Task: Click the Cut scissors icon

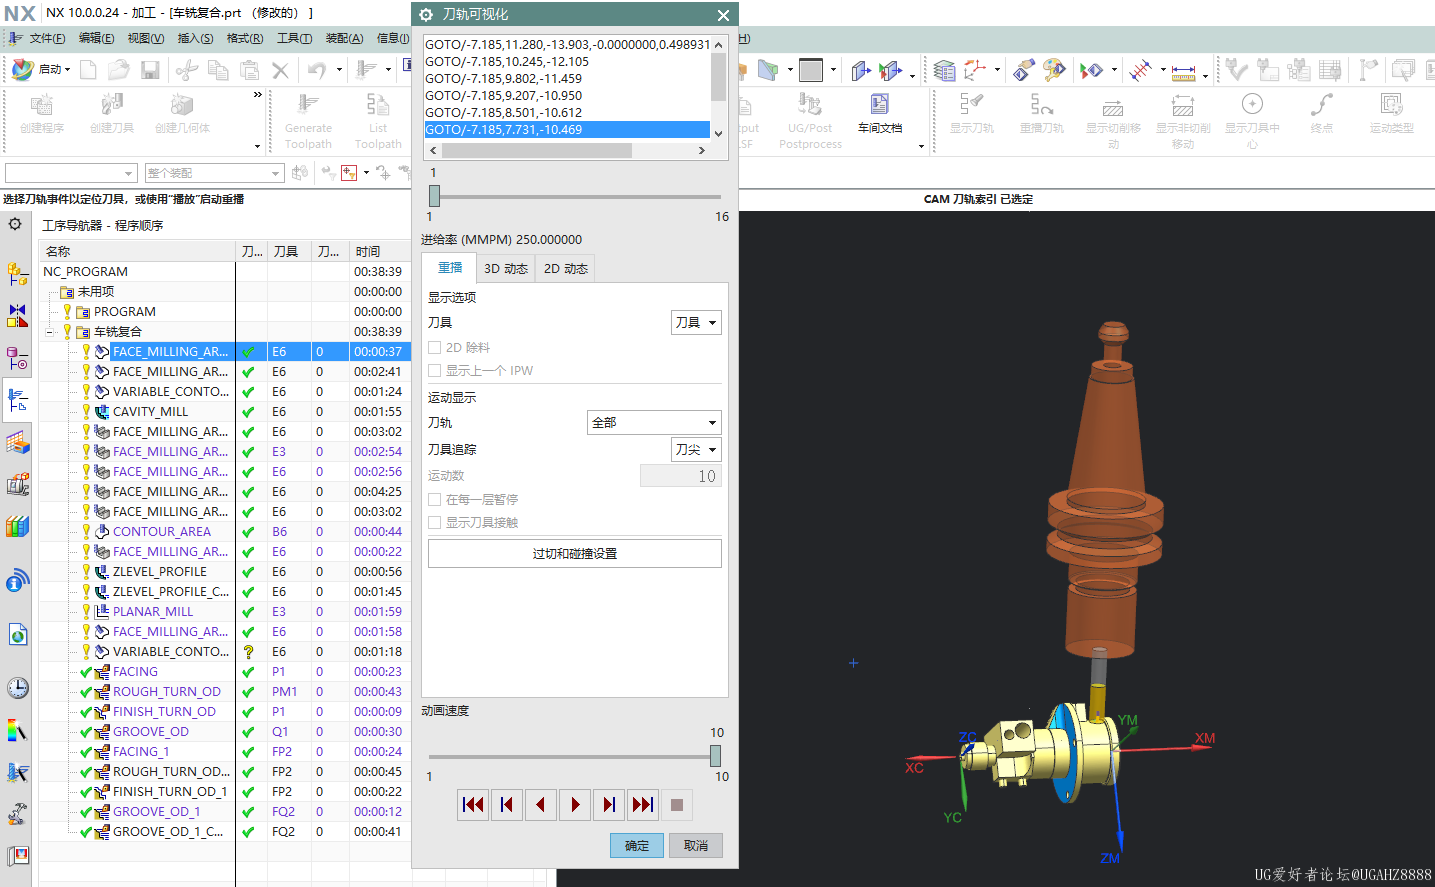Action: [186, 69]
